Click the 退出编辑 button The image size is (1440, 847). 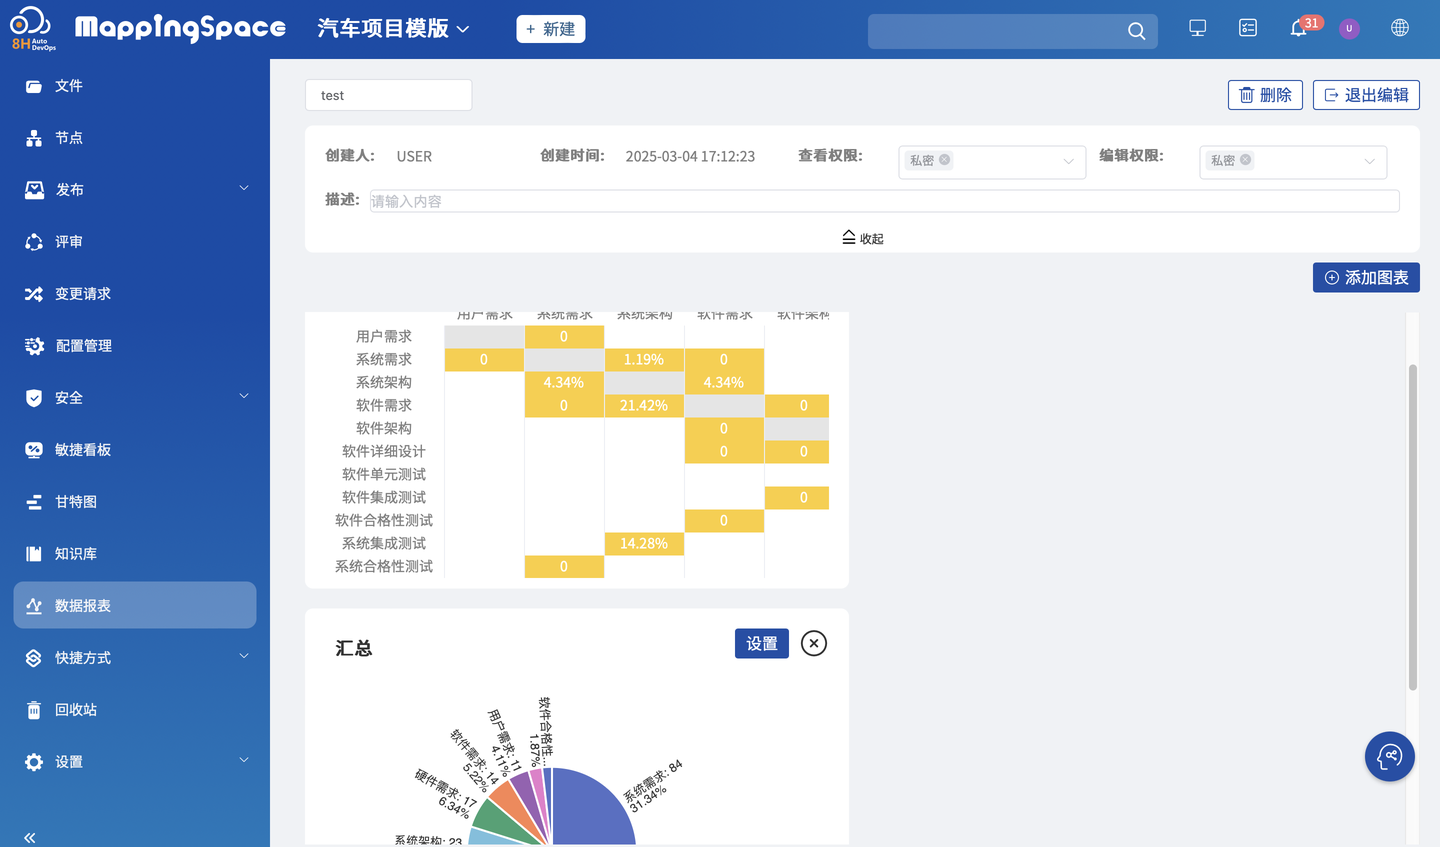1366,95
